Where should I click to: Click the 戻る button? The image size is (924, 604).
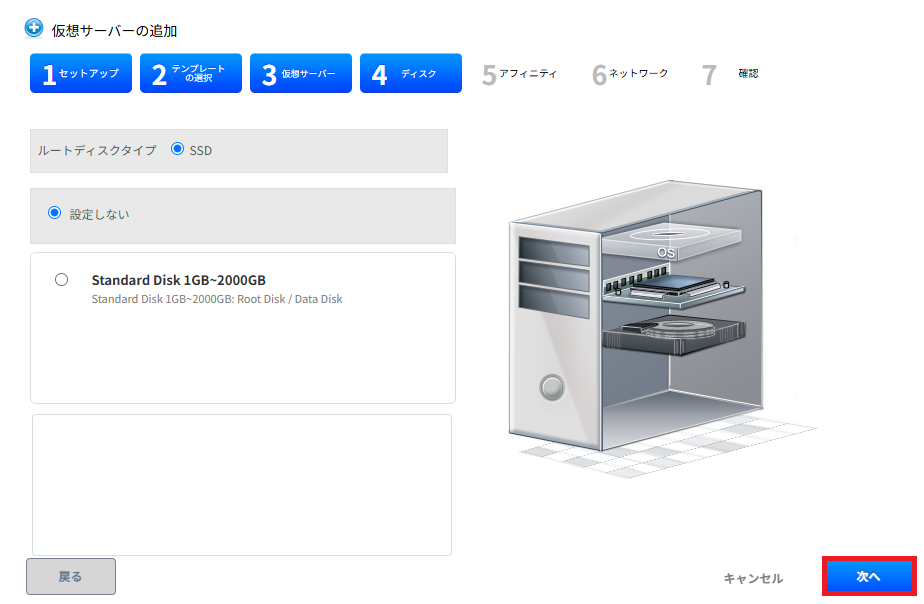[x=71, y=576]
